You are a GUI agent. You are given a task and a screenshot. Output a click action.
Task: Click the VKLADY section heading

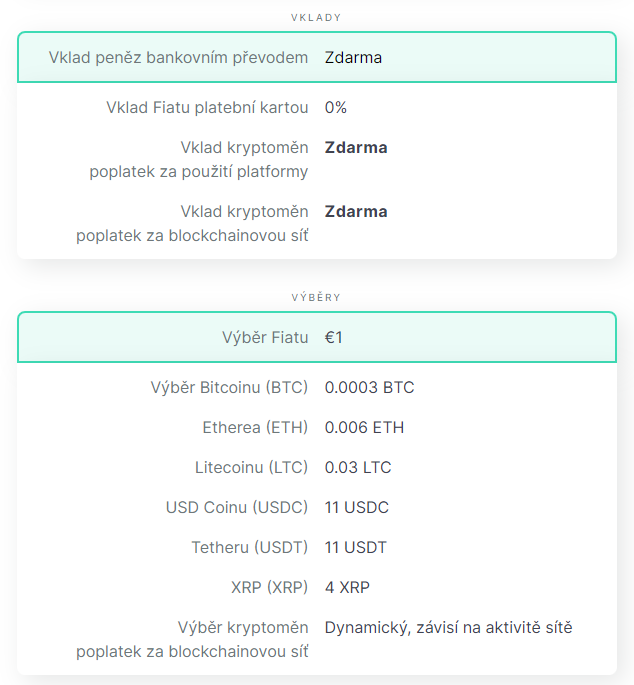316,18
